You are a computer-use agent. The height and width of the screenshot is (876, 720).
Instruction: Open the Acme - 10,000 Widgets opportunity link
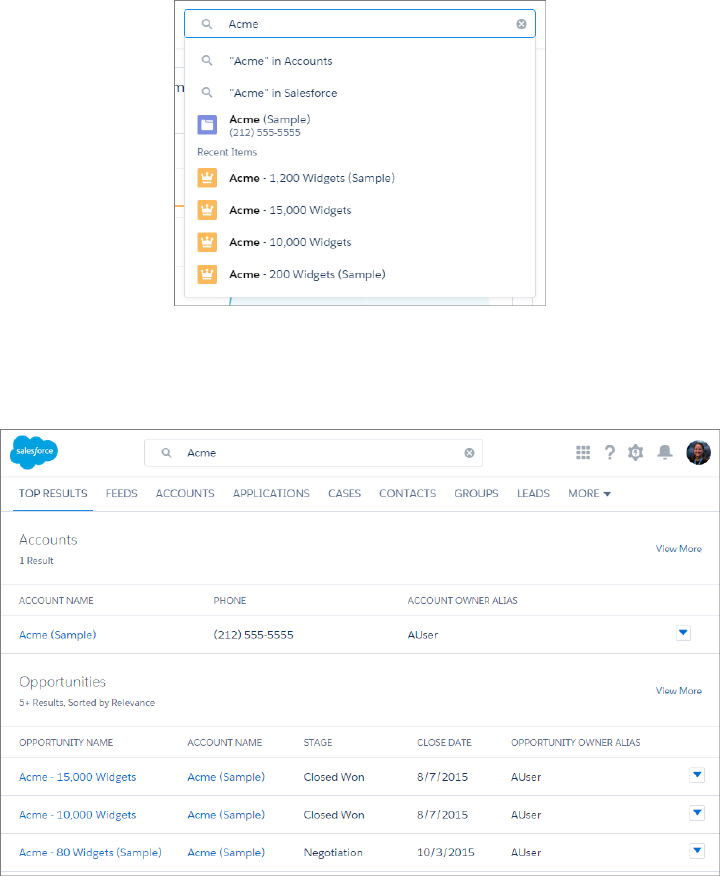click(x=78, y=815)
